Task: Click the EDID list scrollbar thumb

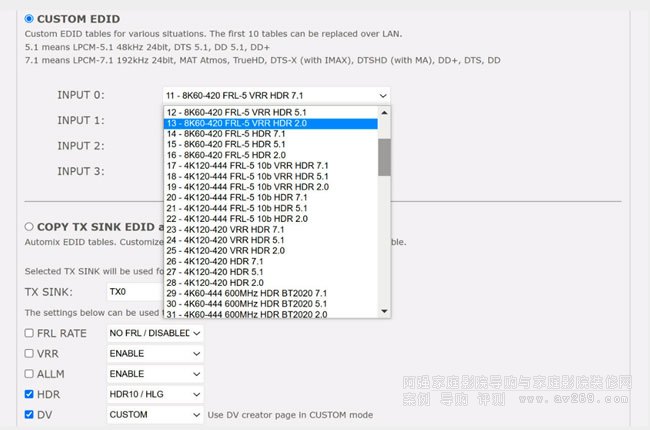Action: click(384, 156)
